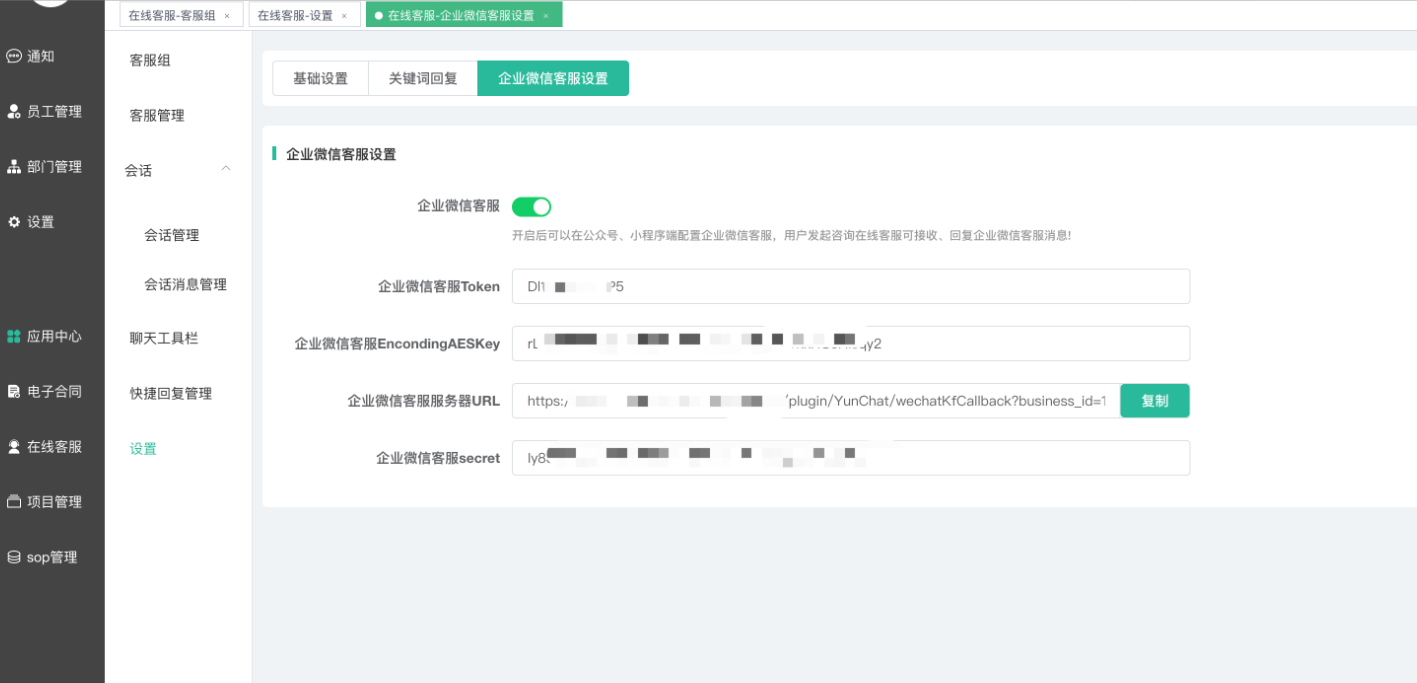The height and width of the screenshot is (683, 1417).
Task: Close the 在线客服-客服组 tab
Action: coord(227,16)
